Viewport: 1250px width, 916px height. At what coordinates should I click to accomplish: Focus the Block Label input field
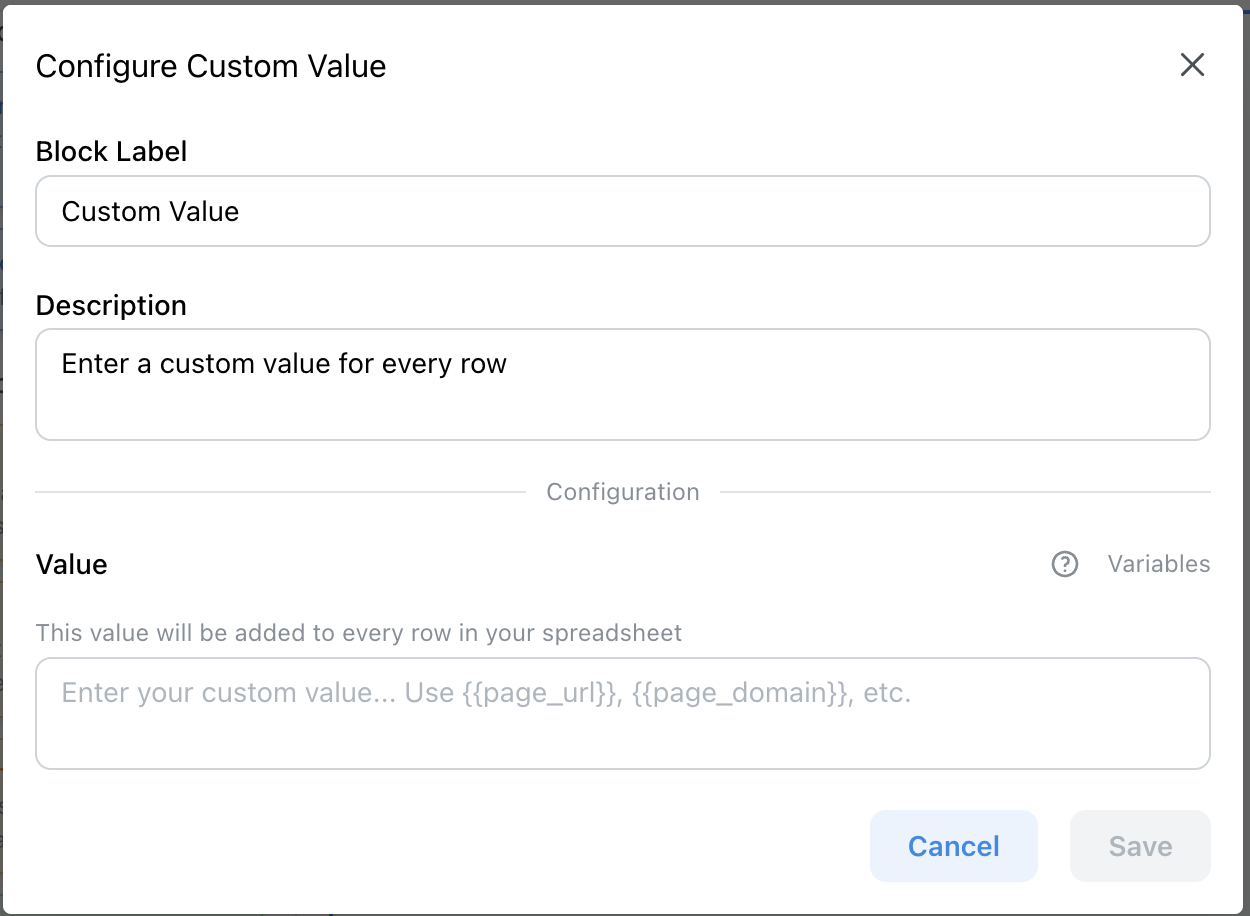[x=622, y=212]
